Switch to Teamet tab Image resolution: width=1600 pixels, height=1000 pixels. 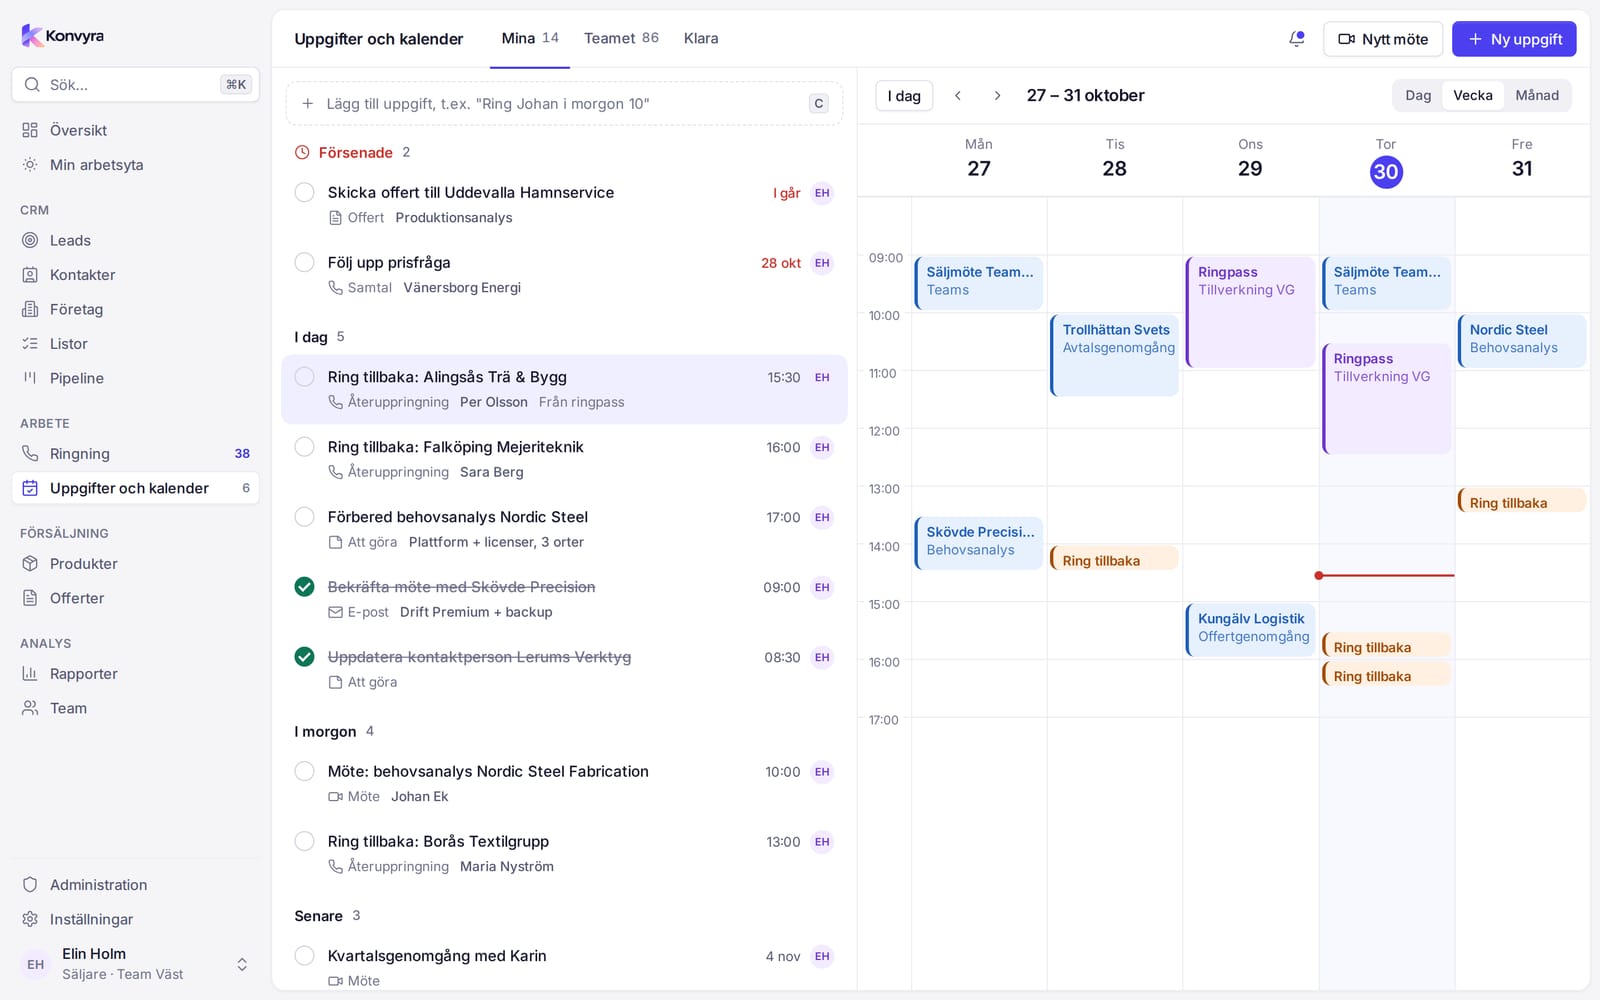pos(621,38)
